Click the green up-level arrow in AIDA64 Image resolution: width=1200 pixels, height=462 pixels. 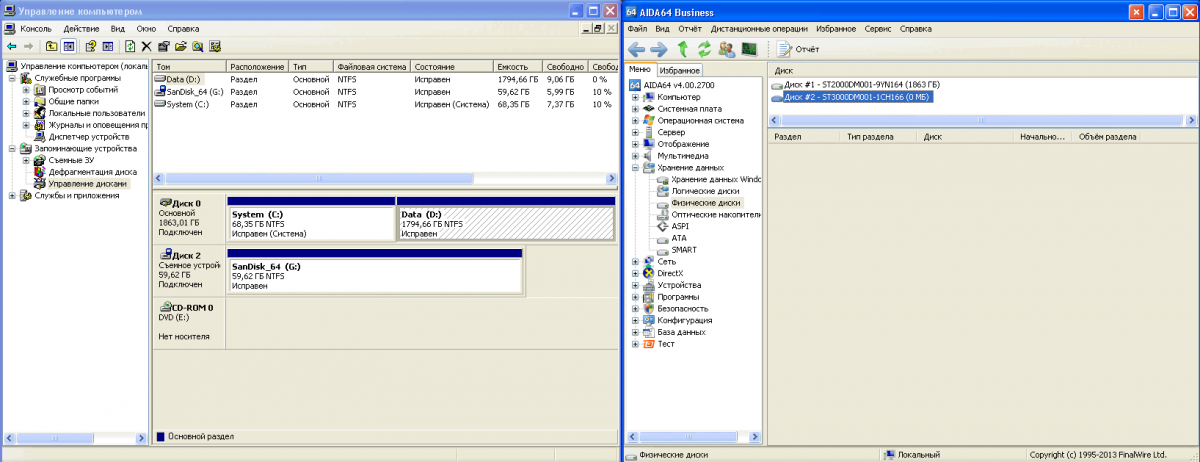click(x=683, y=49)
